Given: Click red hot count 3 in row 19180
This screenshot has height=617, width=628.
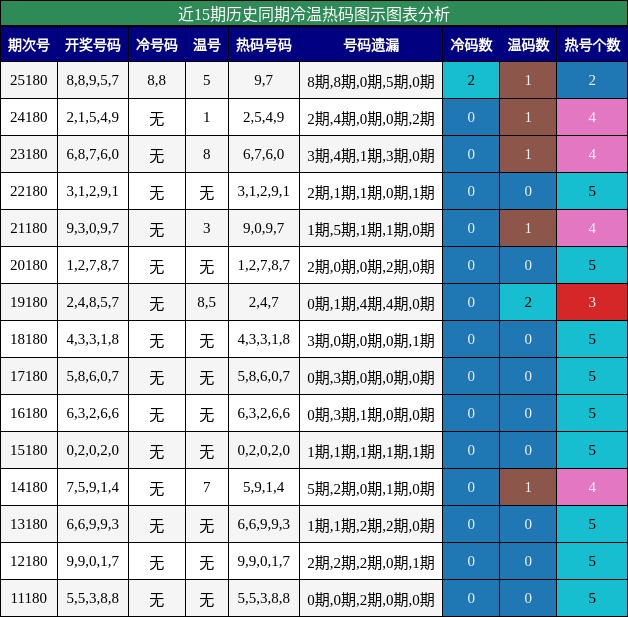Looking at the screenshot, I should (592, 302).
